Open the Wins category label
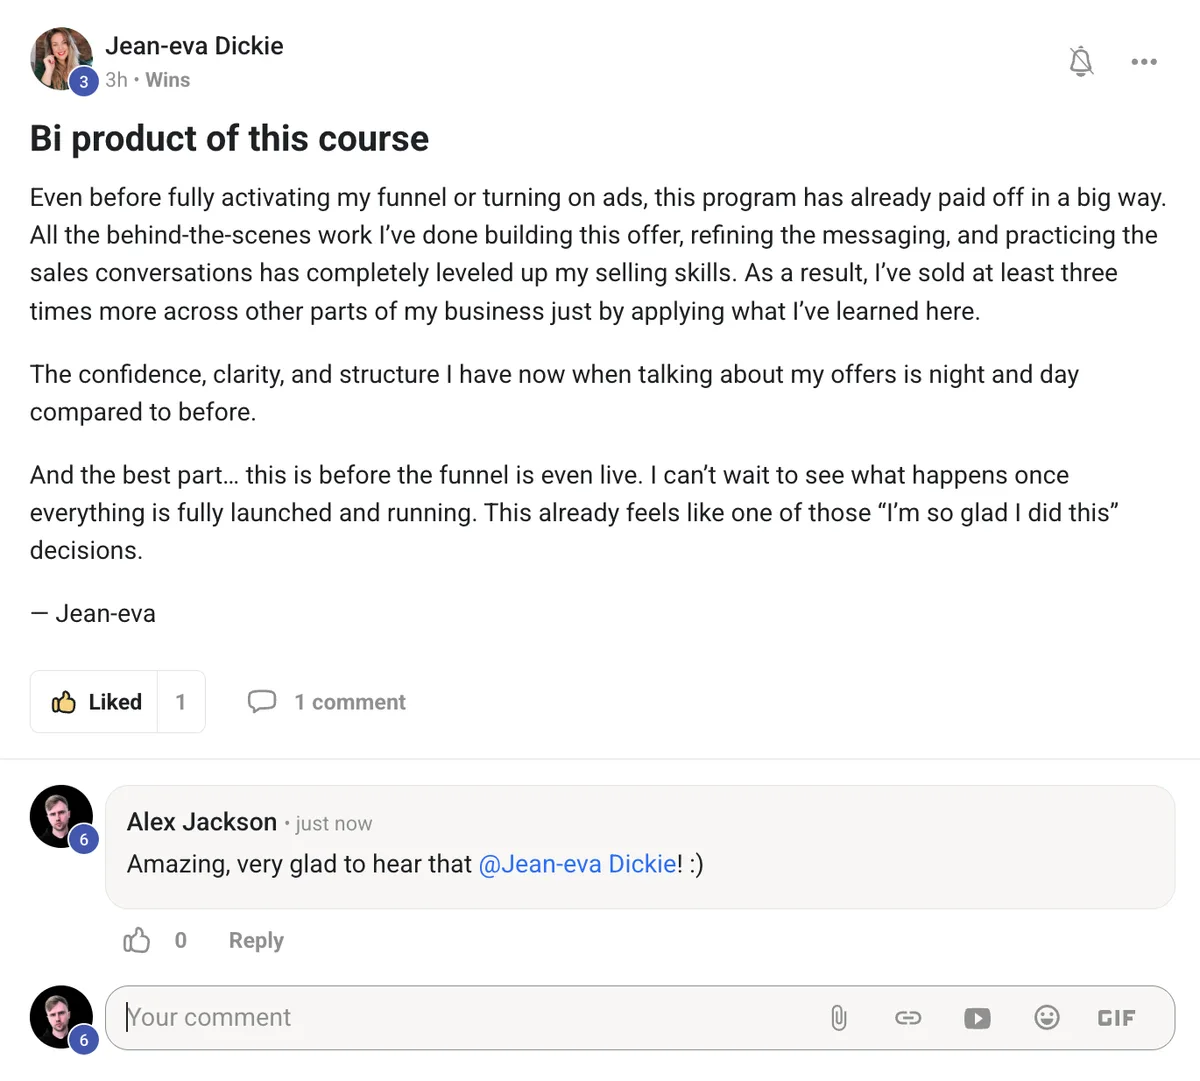This screenshot has width=1200, height=1081. point(167,80)
